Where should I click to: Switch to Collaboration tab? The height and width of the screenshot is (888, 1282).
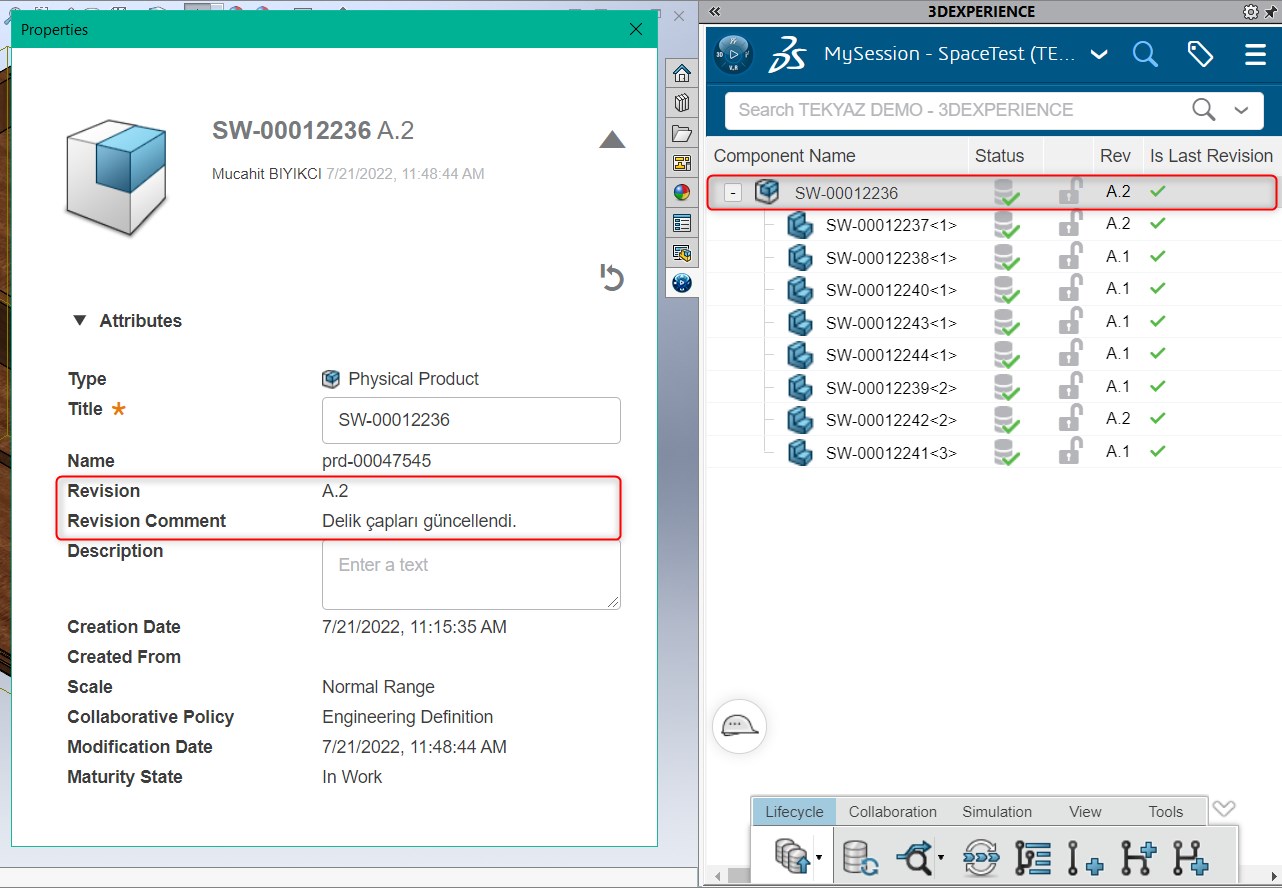pyautogui.click(x=893, y=811)
